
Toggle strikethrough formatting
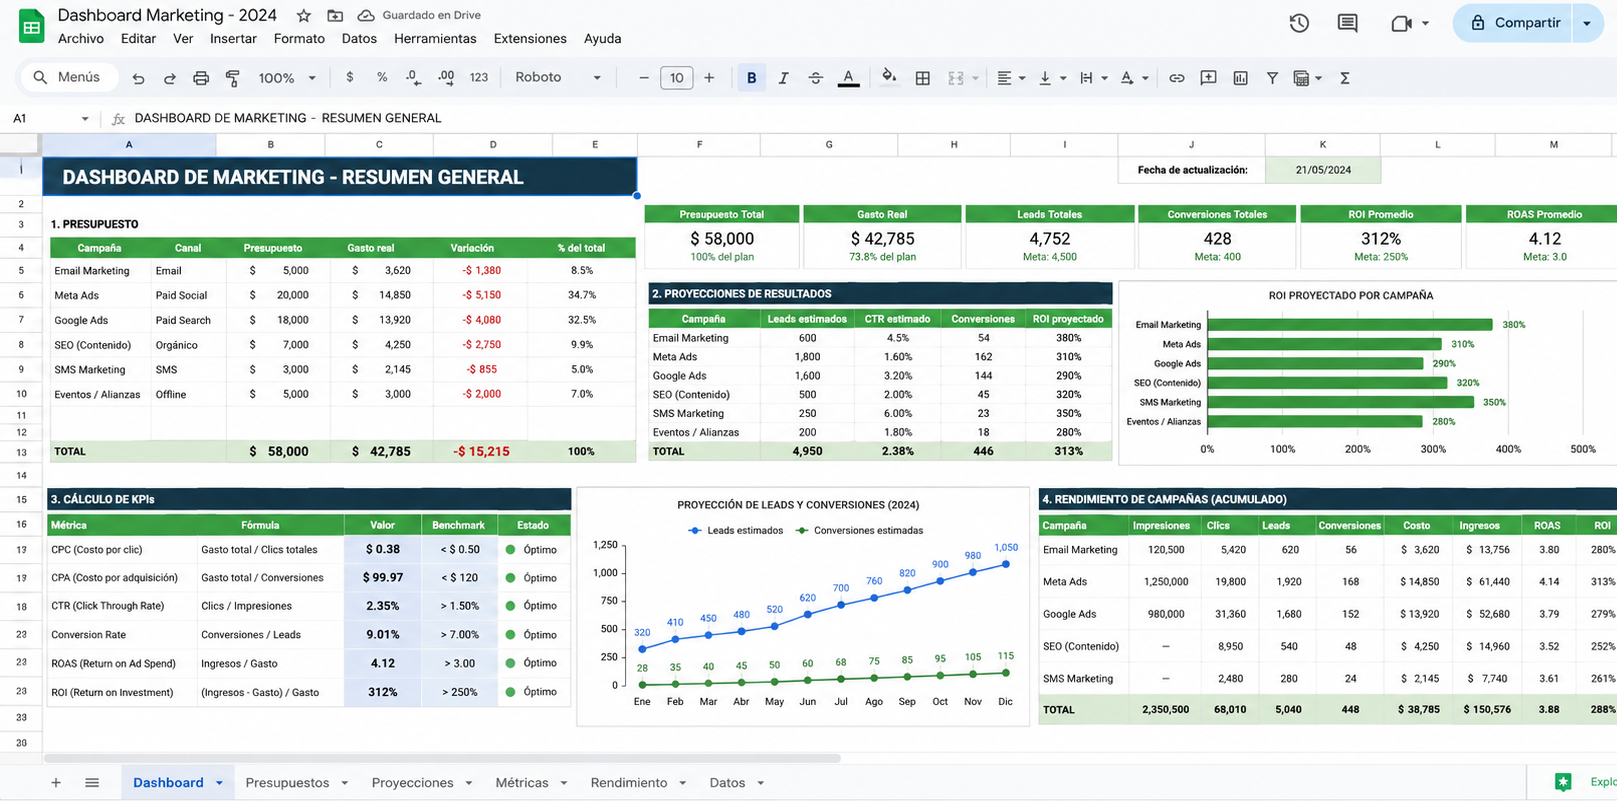coord(815,78)
